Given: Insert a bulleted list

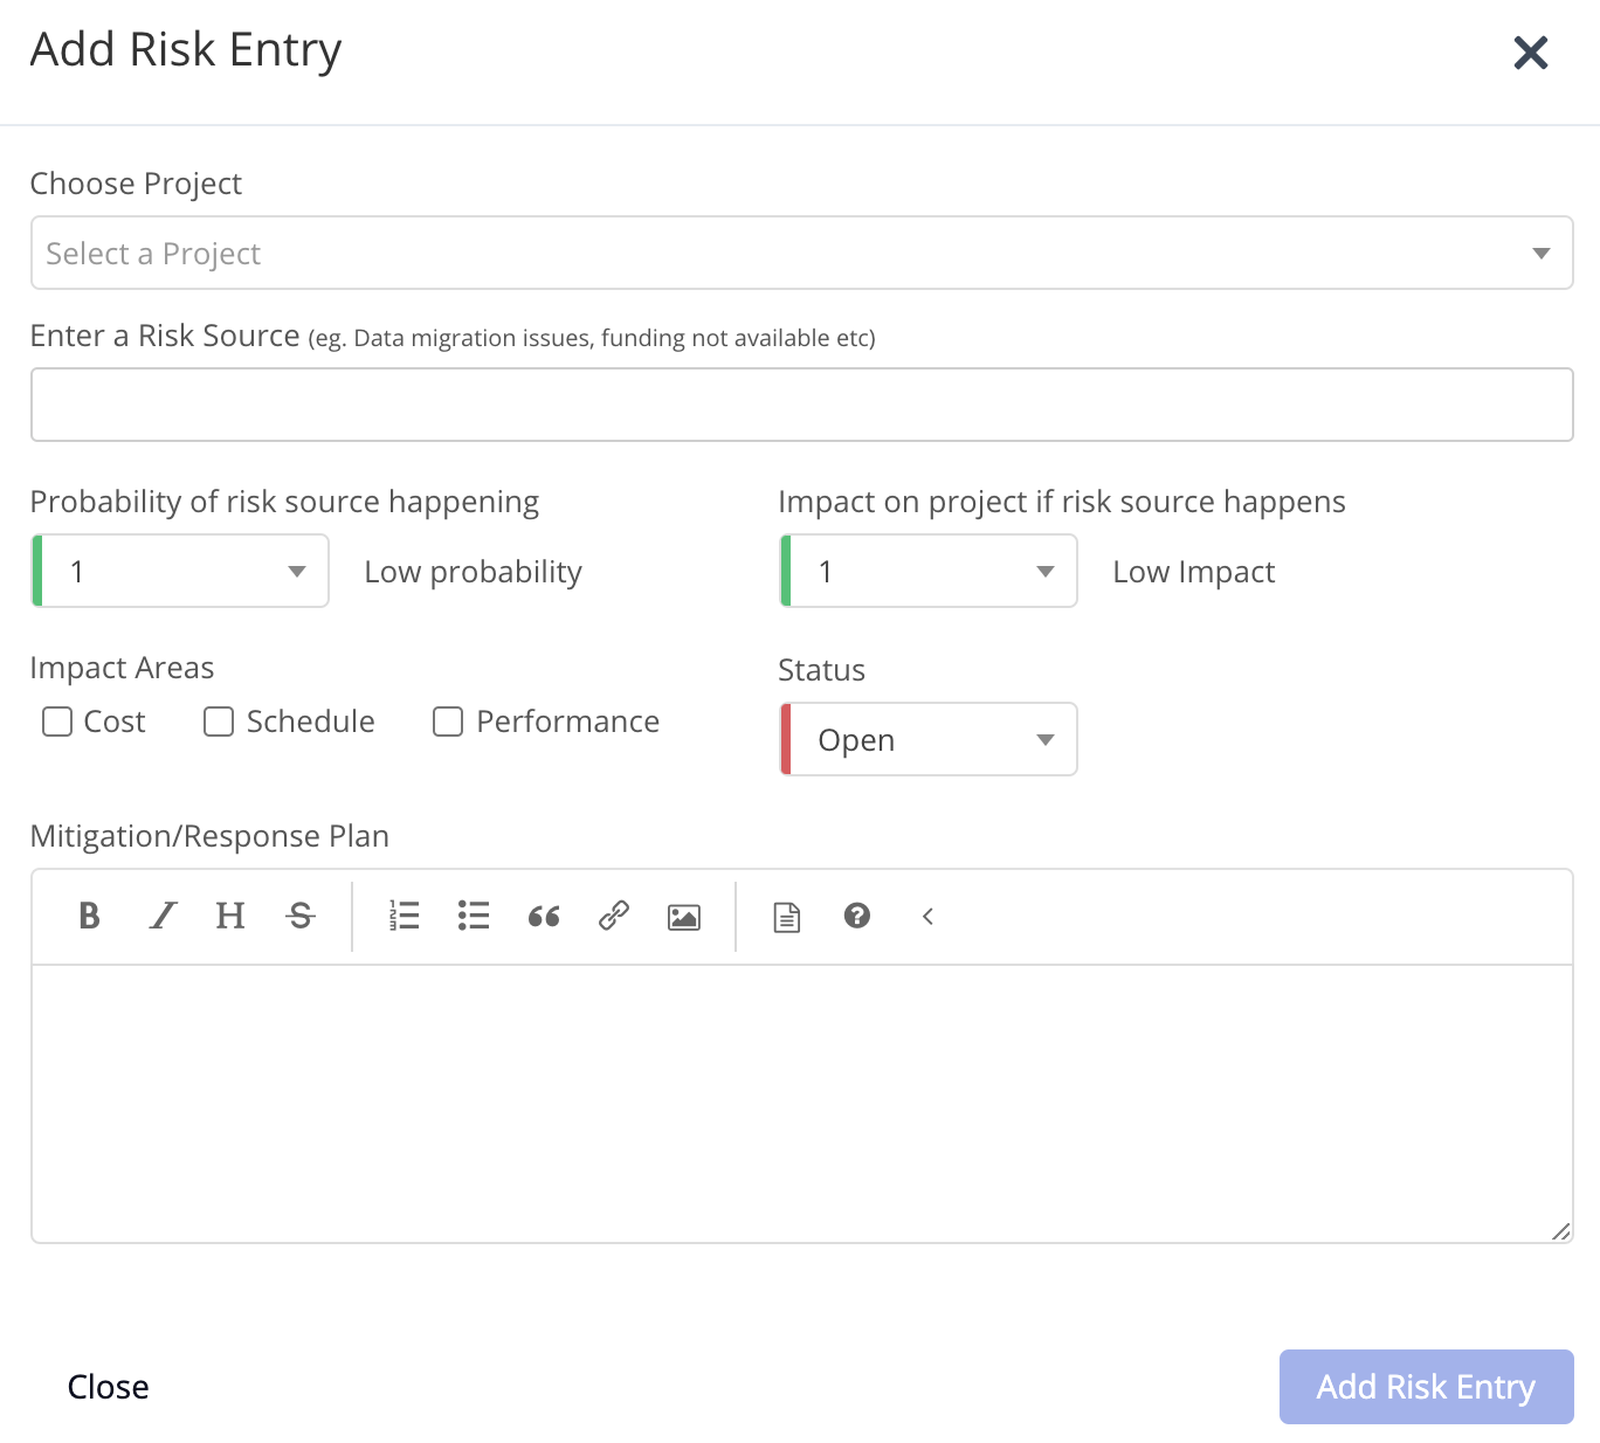Looking at the screenshot, I should pos(473,916).
